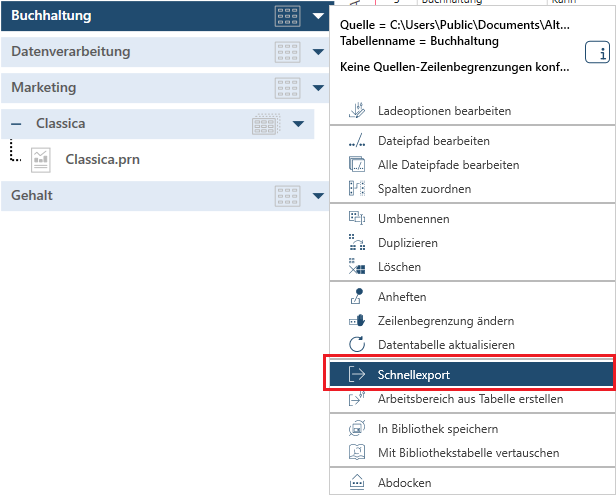Choose Ladeoptionen bearbeiten from the menu
Image resolution: width=616 pixels, height=495 pixels.
pyautogui.click(x=444, y=111)
